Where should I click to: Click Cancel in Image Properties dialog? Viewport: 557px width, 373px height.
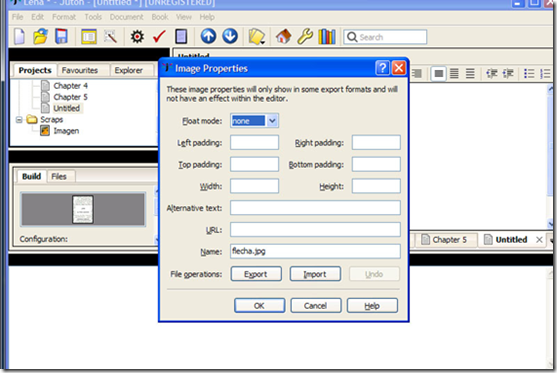[x=315, y=306]
